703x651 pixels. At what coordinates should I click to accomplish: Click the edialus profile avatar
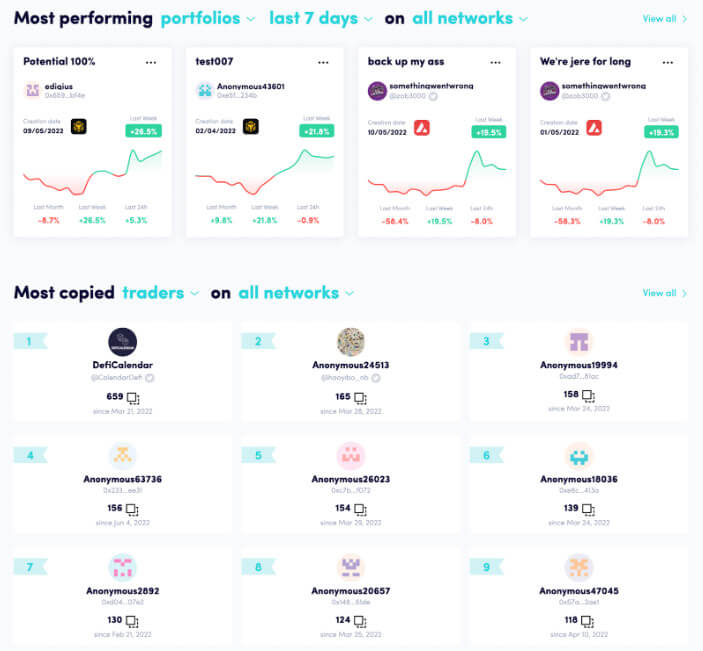tap(32, 91)
